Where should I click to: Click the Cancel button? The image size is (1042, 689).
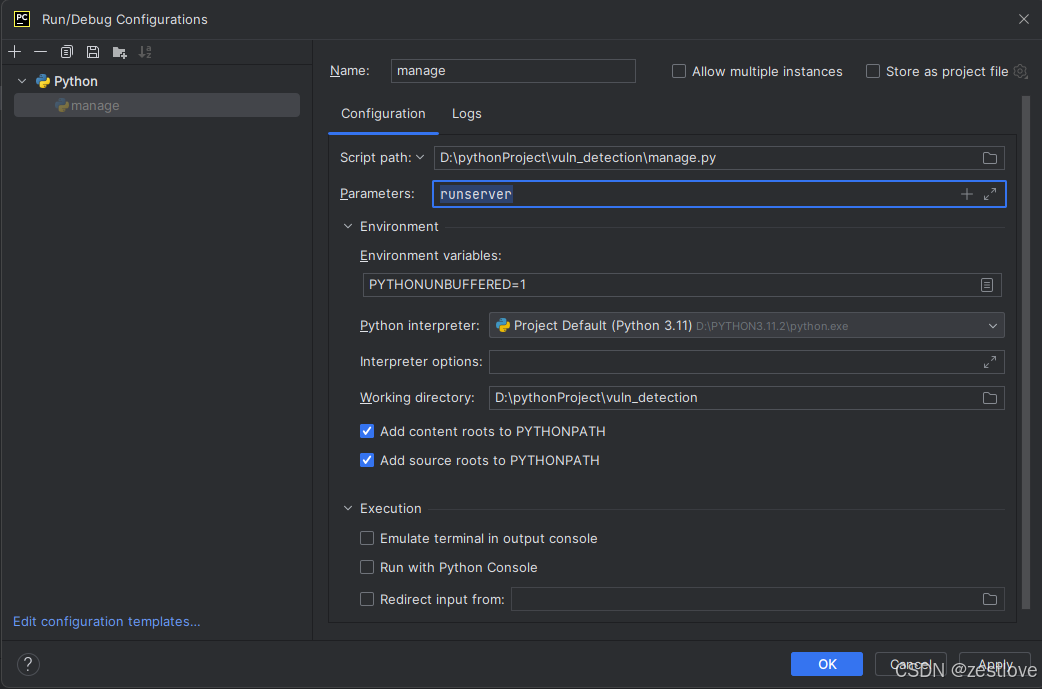(910, 664)
